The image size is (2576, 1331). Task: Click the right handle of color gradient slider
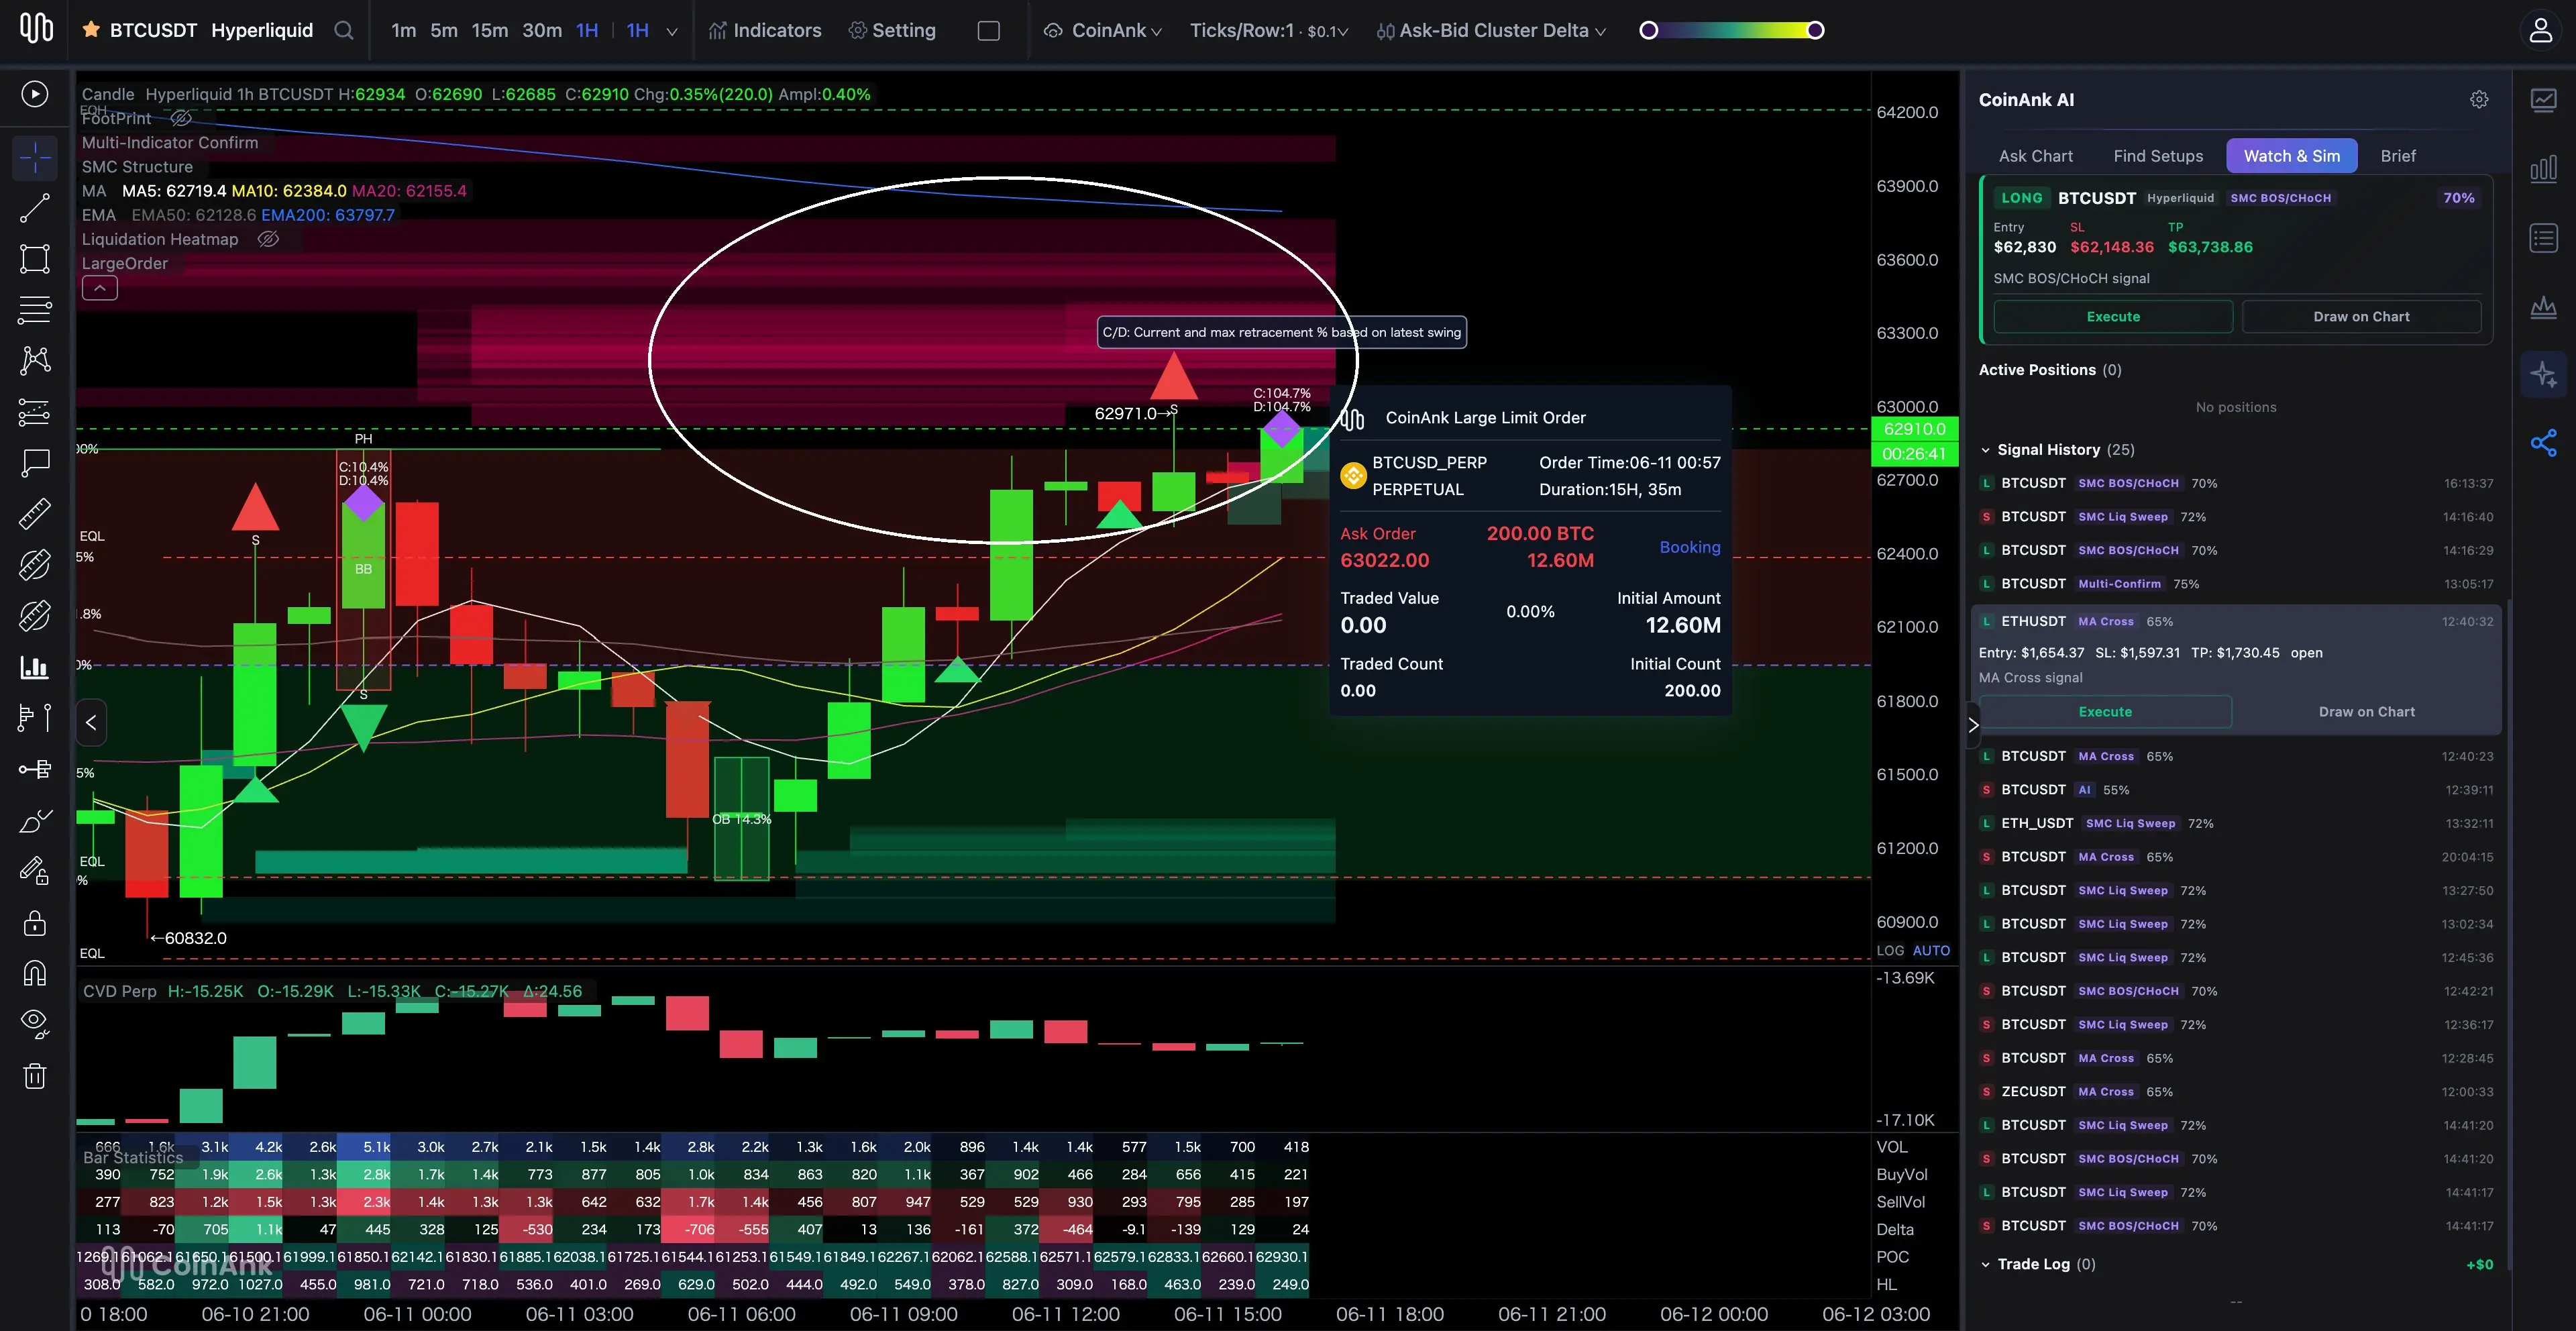point(1815,30)
